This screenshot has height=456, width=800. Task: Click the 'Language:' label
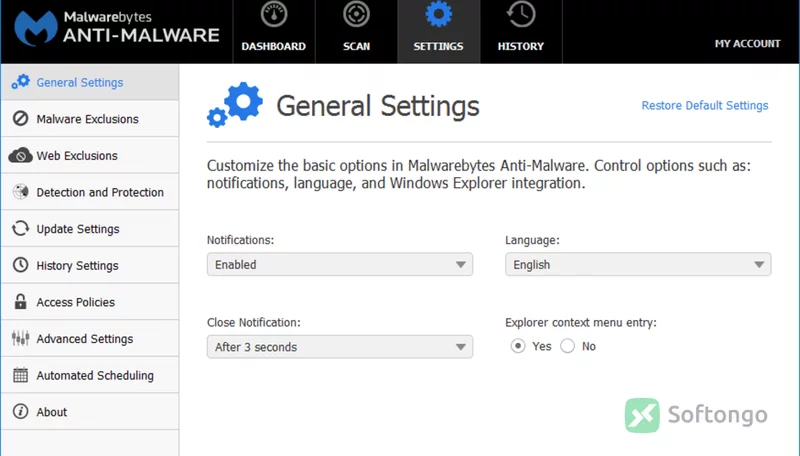tap(532, 240)
